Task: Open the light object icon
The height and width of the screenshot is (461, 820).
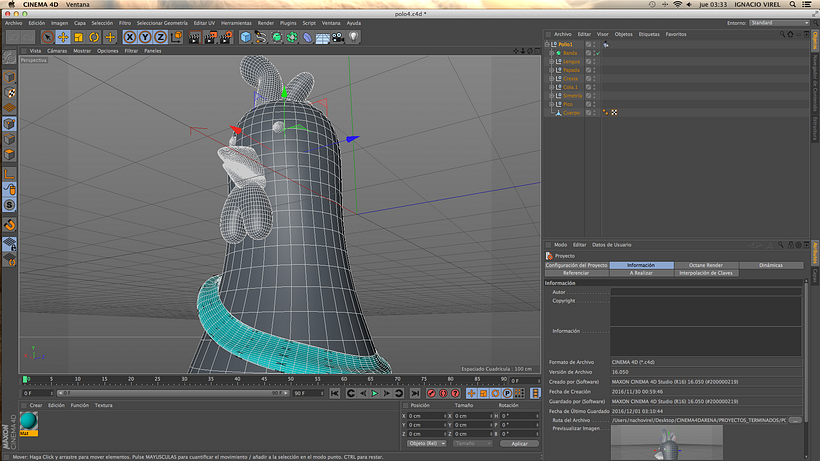Action: click(354, 37)
